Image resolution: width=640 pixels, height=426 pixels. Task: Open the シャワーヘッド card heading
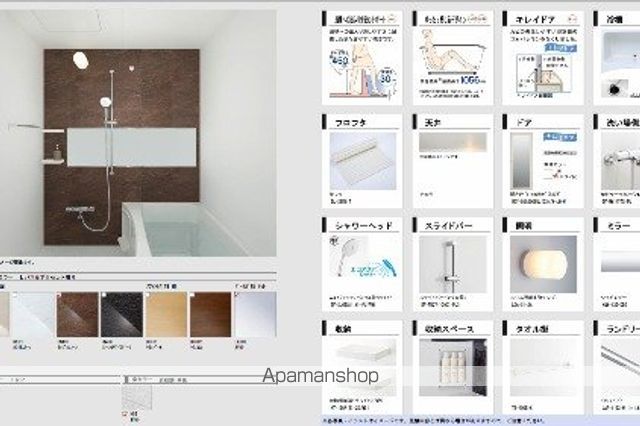pos(363,225)
